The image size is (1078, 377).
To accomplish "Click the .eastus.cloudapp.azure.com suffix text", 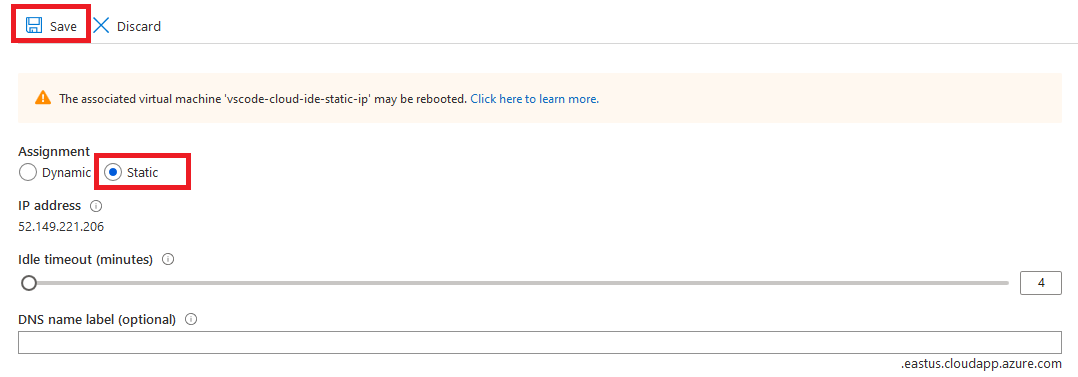I will coord(981,364).
